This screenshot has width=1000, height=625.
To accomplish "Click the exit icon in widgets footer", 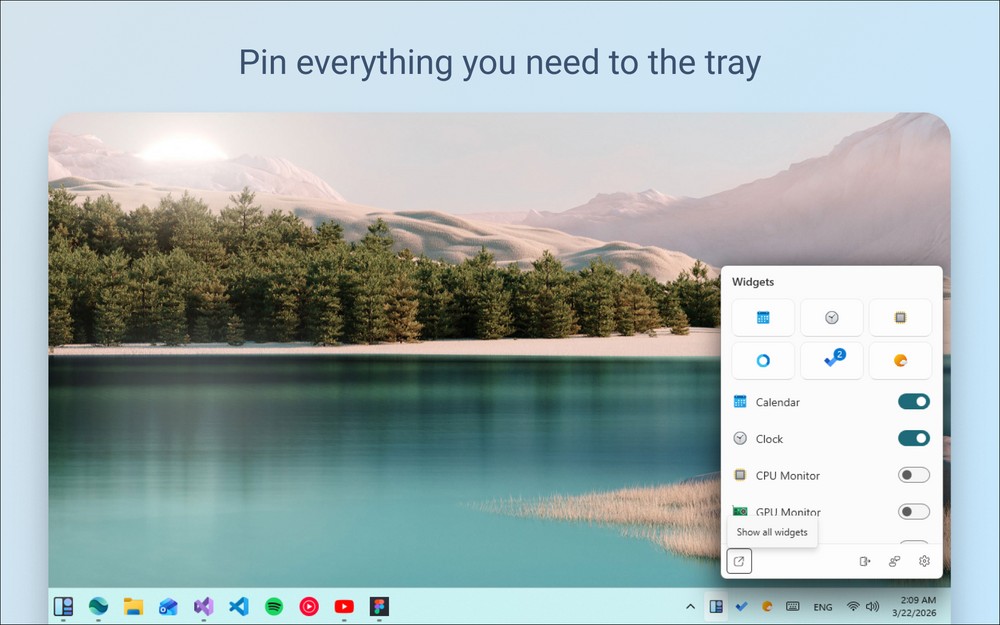I will point(865,561).
